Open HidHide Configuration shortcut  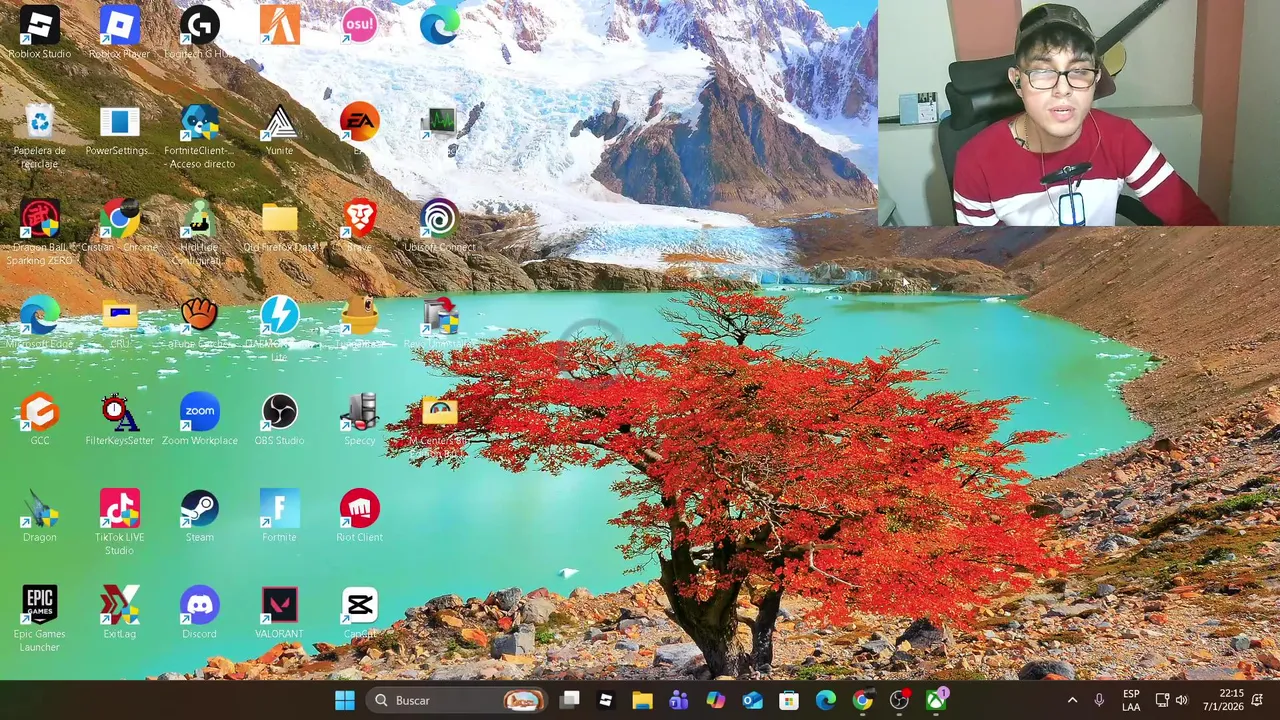199,220
